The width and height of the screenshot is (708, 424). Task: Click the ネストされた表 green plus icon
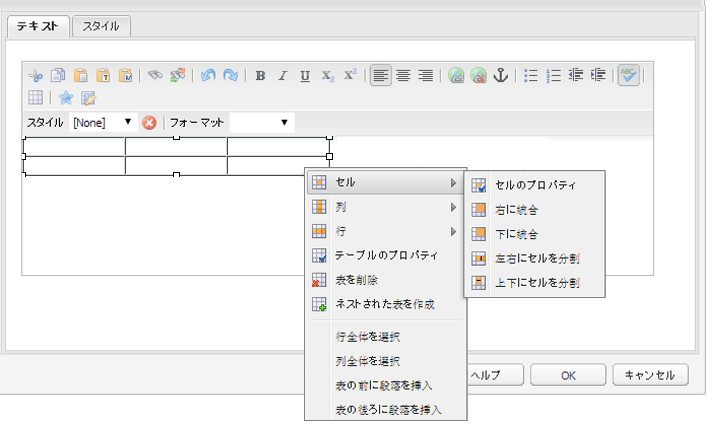click(319, 304)
